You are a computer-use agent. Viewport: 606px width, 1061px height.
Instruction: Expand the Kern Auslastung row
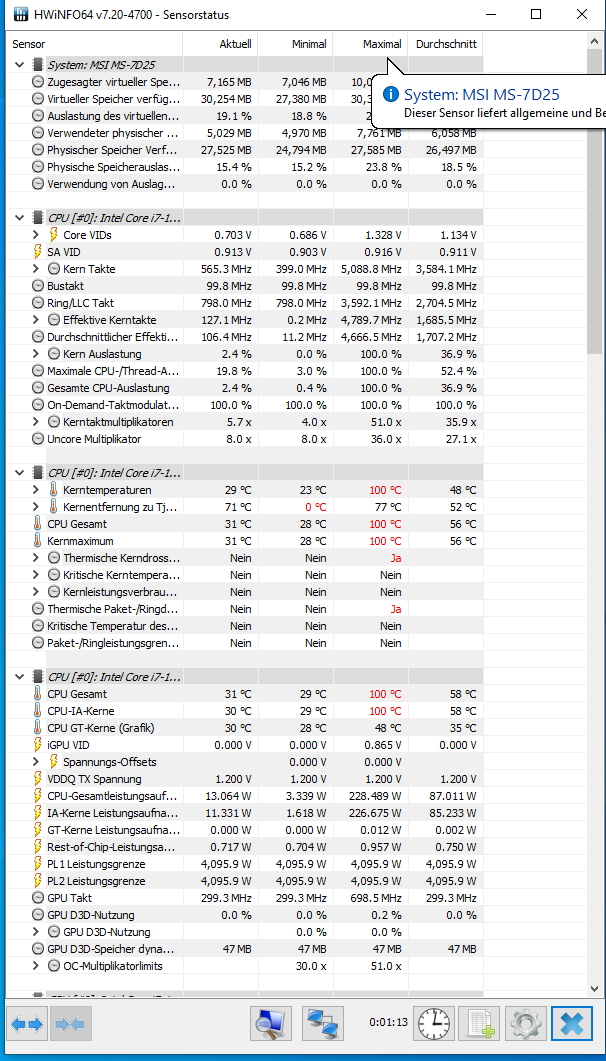(36, 354)
